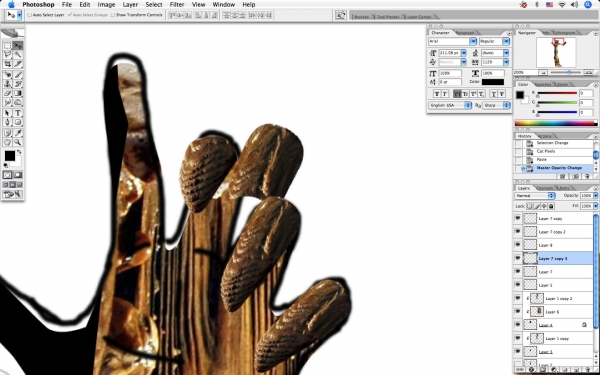
Task: Hide the Layer 8 layer
Action: point(518,245)
